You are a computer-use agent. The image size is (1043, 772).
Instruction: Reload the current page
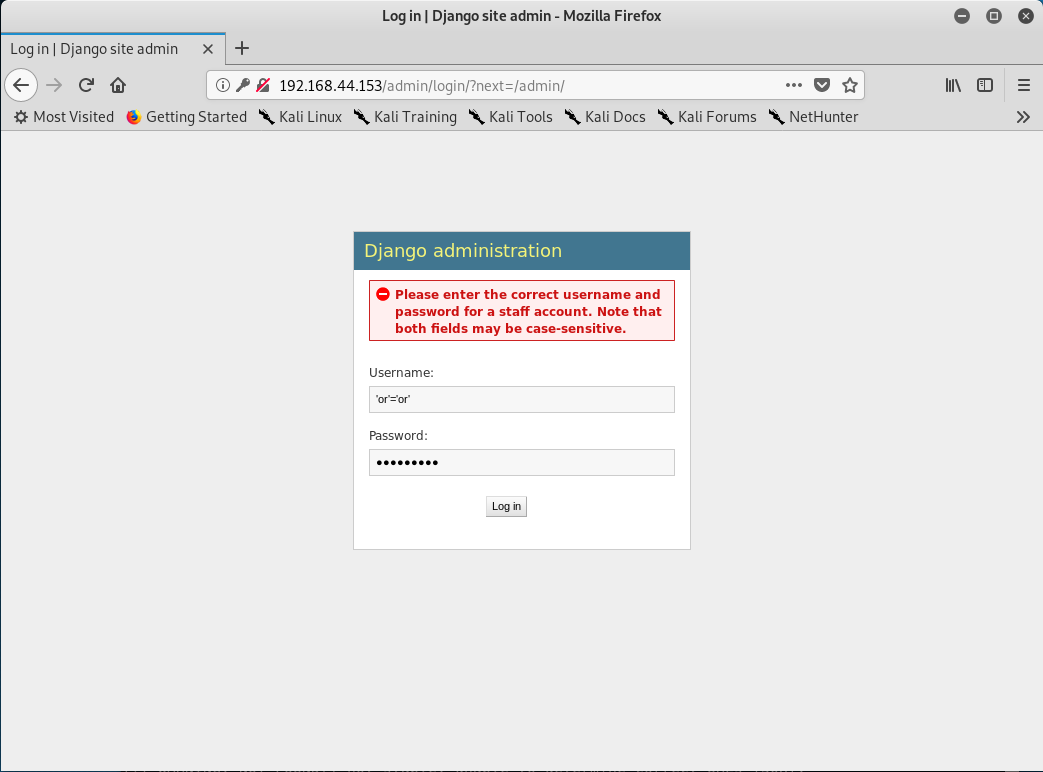point(86,85)
